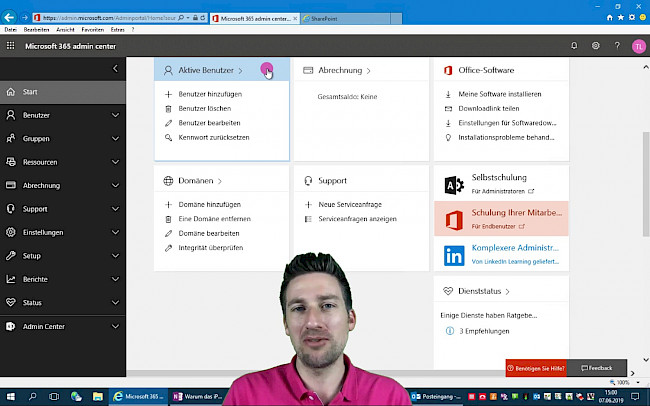Click the Kennwort zurücksetzen link
The image size is (650, 406).
coord(213,137)
